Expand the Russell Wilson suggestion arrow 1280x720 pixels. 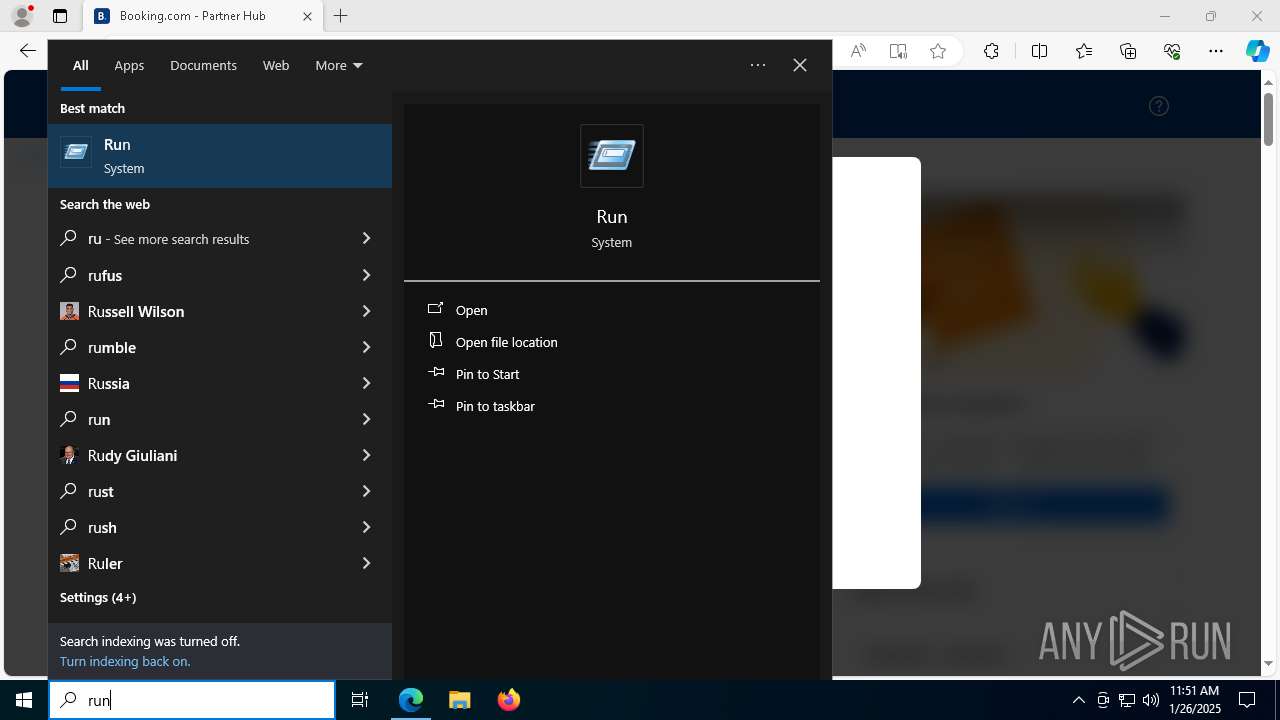[x=366, y=311]
